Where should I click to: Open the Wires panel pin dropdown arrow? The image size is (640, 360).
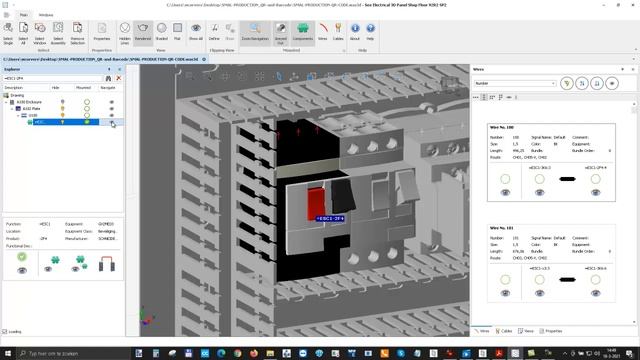pyautogui.click(x=622, y=69)
